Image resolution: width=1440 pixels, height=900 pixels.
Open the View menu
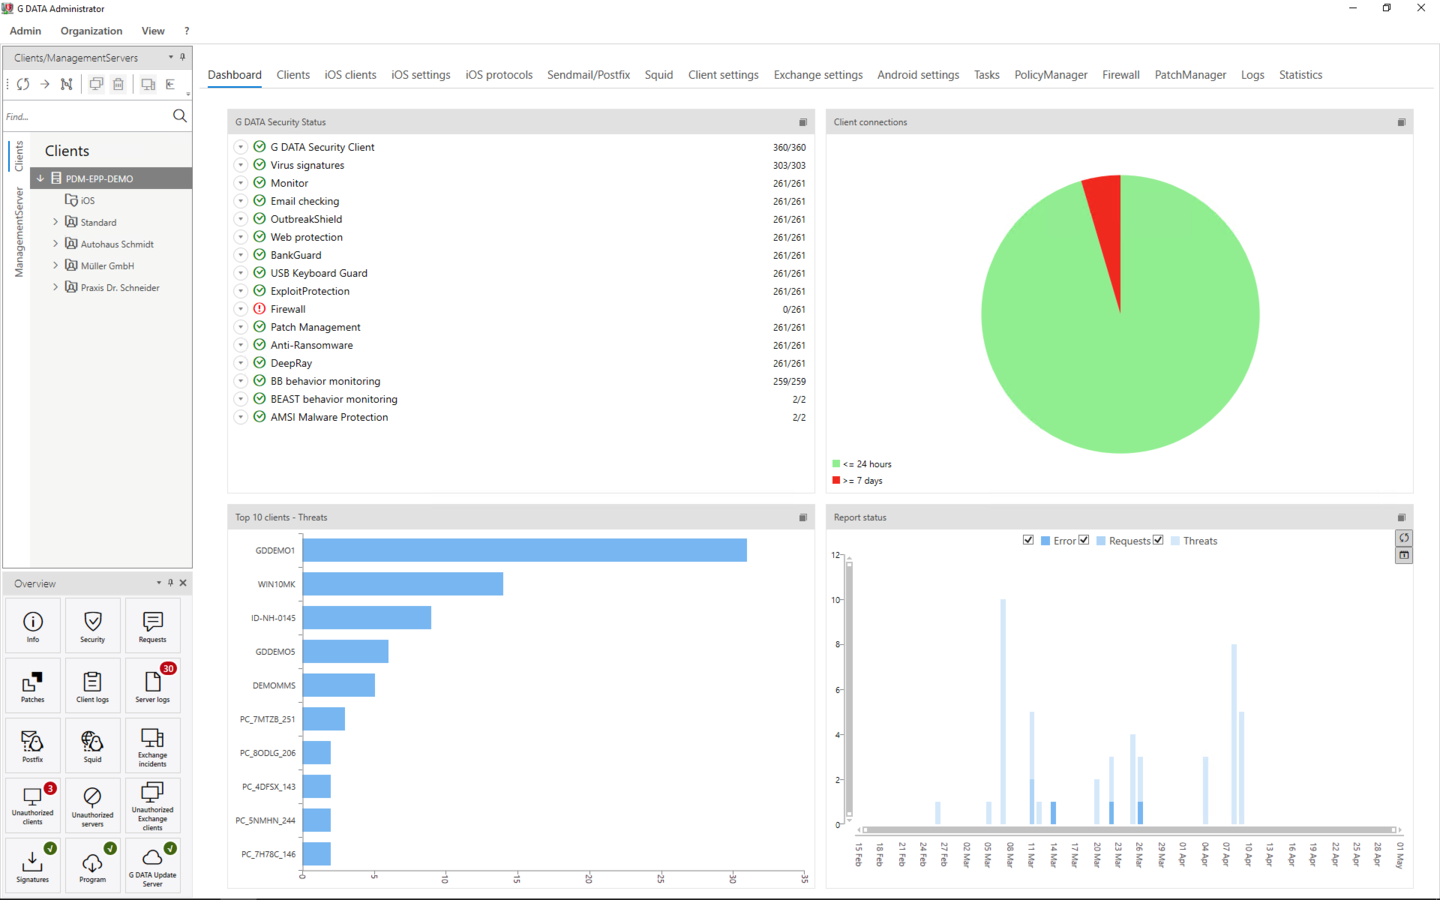(x=153, y=31)
